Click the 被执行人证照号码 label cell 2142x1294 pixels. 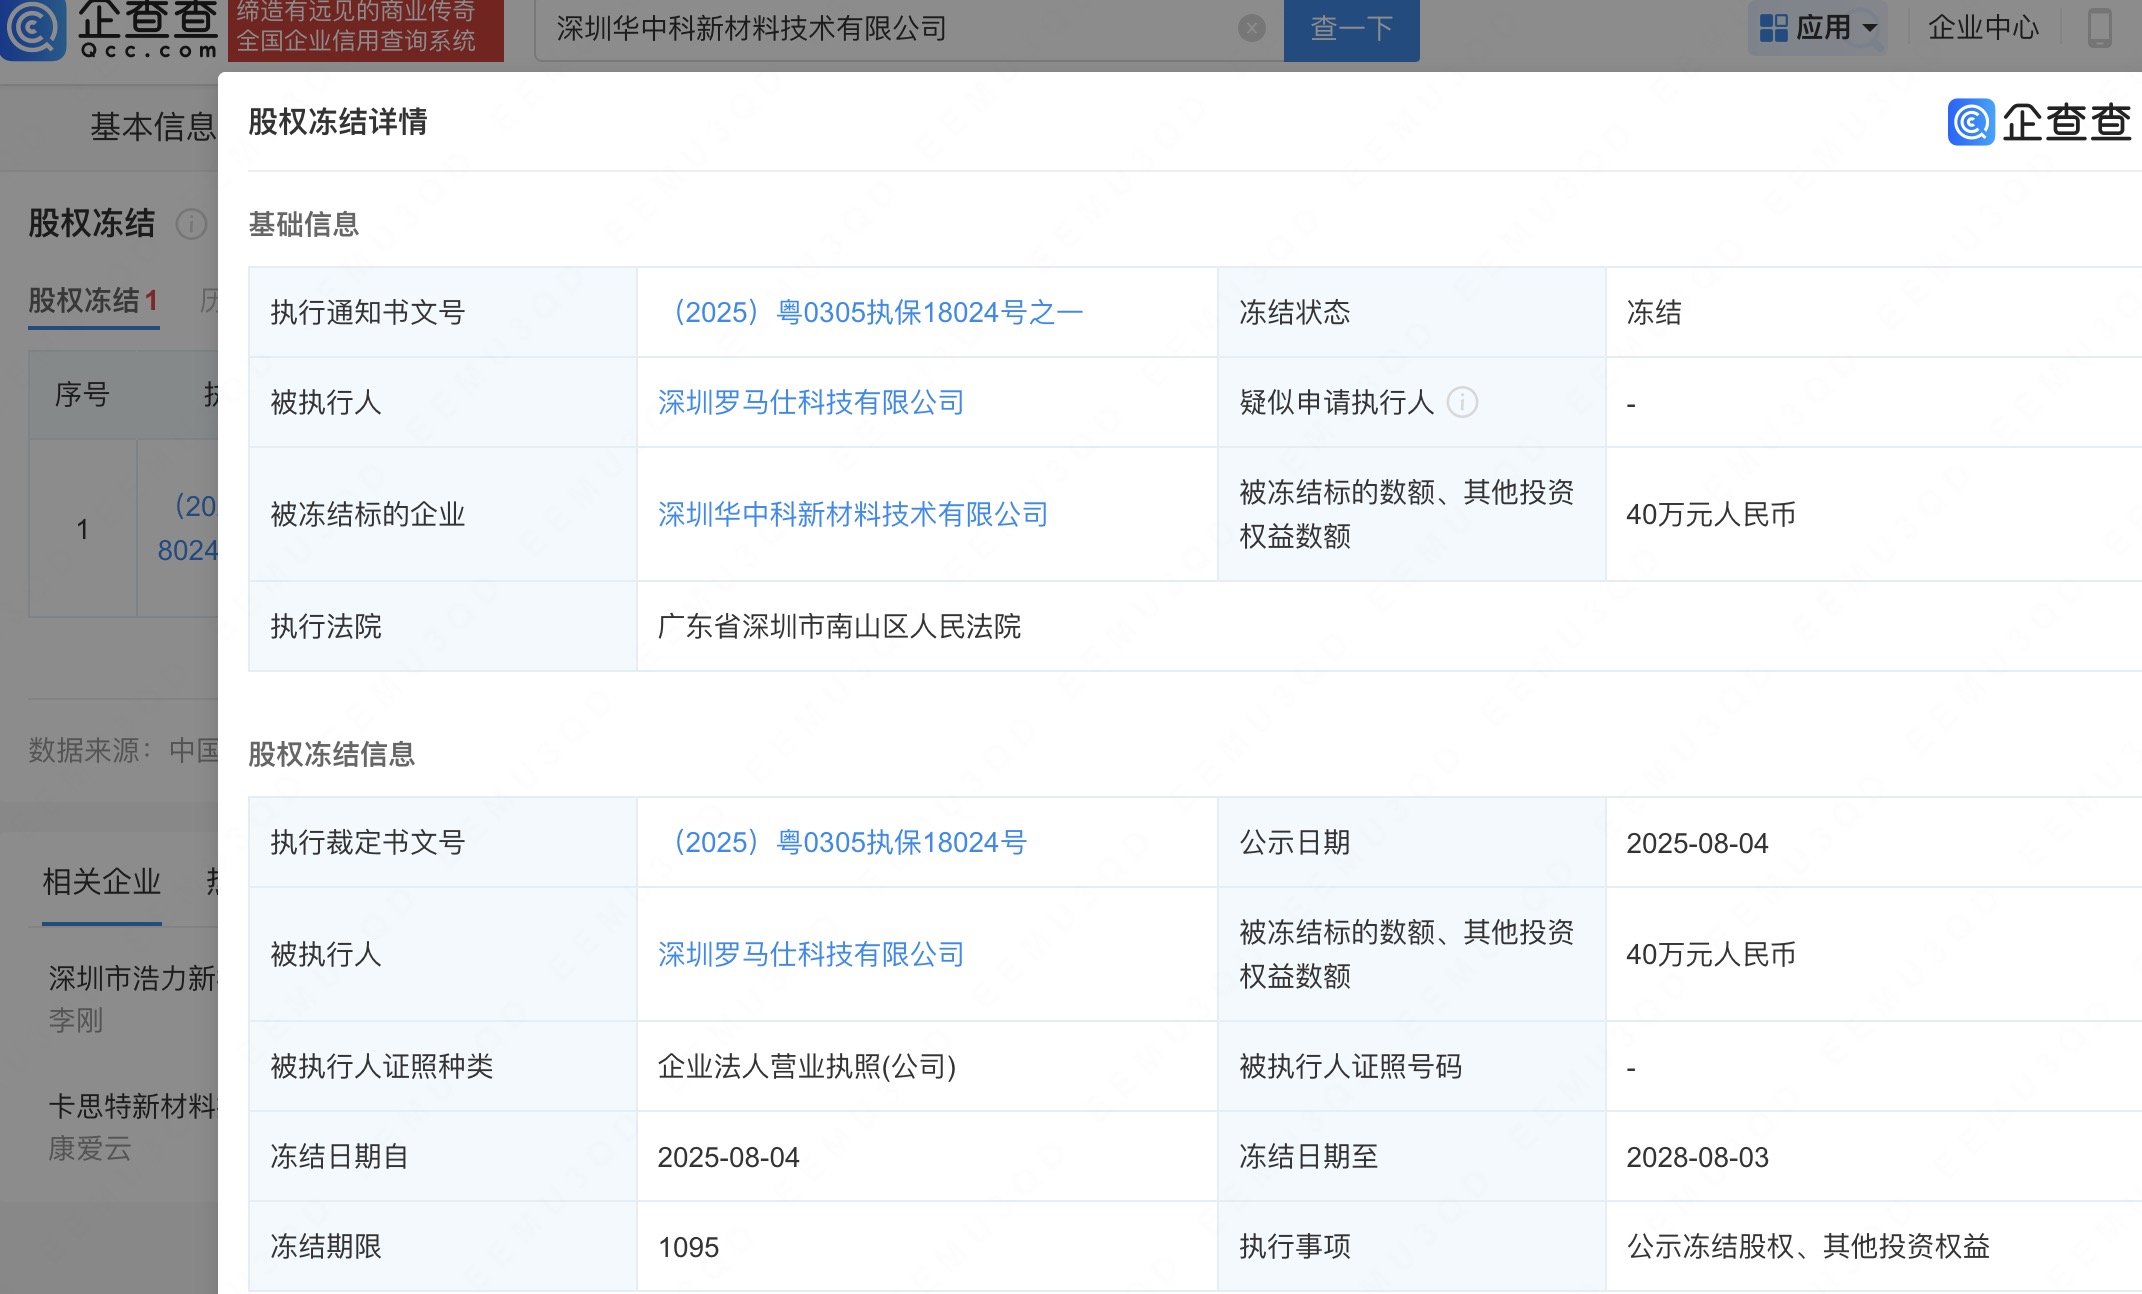1411,1066
